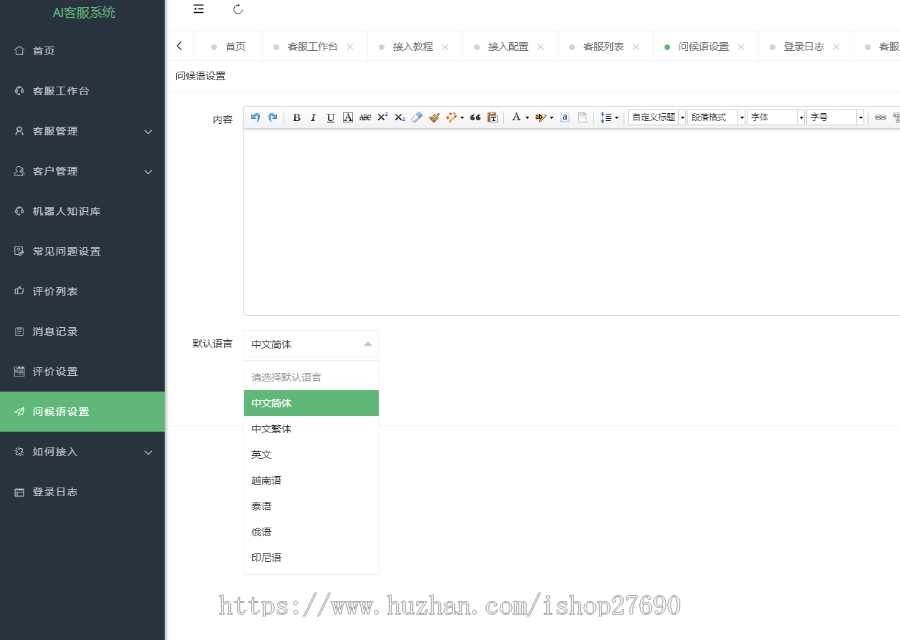Open the 字号 font size dropdown
Image resolution: width=900 pixels, height=640 pixels.
pos(835,117)
